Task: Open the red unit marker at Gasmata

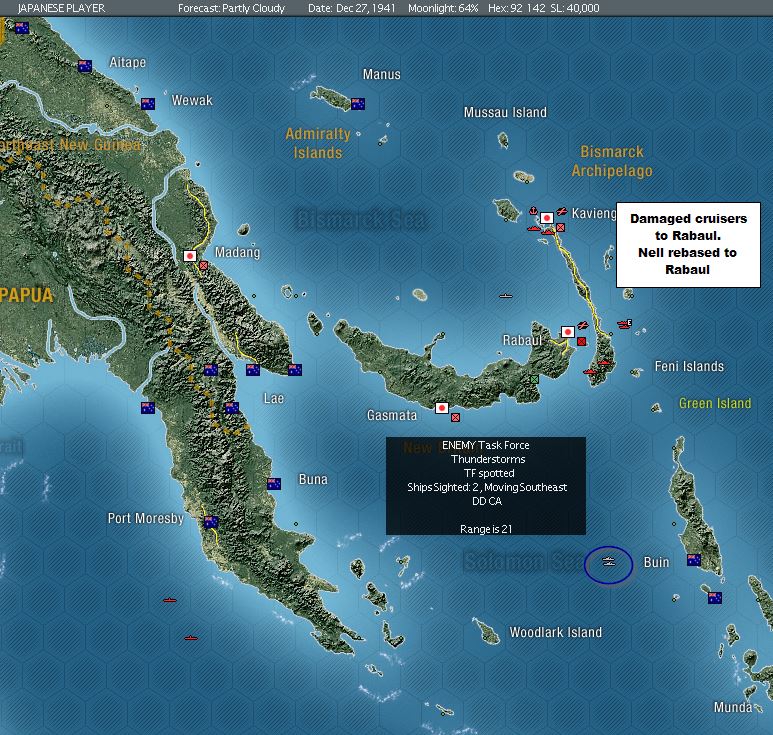Action: point(456,418)
